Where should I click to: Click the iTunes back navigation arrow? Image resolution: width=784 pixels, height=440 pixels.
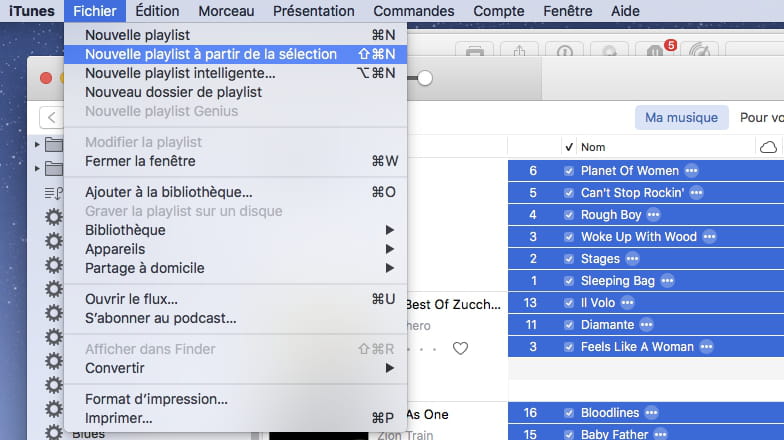[x=52, y=118]
